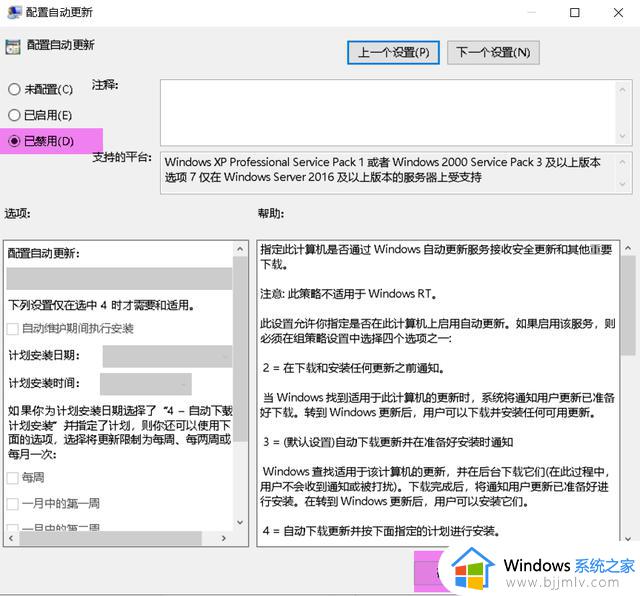This screenshot has width=640, height=596.
Task: Click the options panel horizontal scrollbar thumb
Action: click(x=110, y=538)
